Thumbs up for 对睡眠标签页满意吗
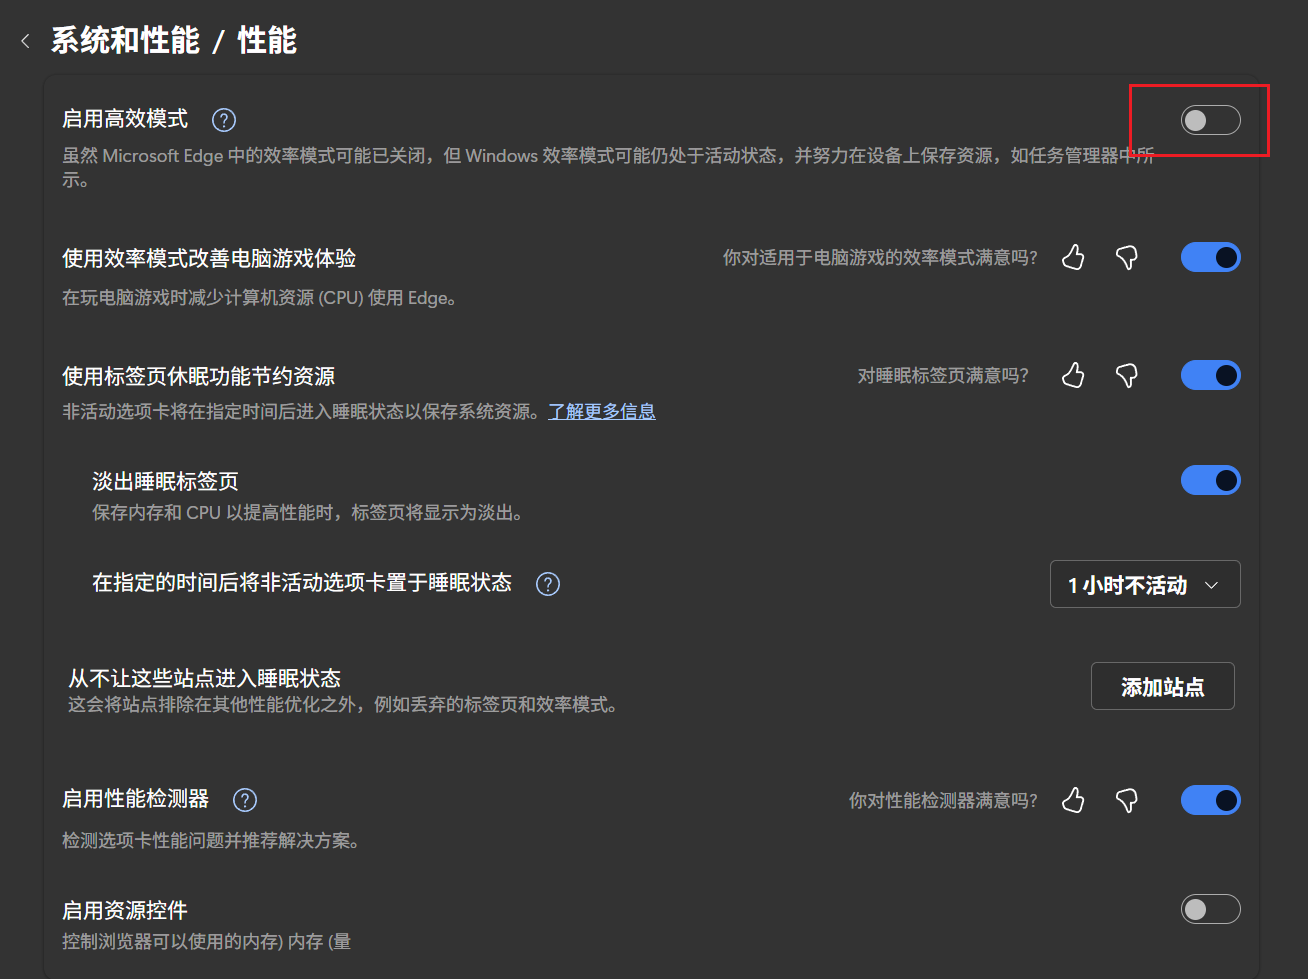Image resolution: width=1308 pixels, height=979 pixels. 1073,376
